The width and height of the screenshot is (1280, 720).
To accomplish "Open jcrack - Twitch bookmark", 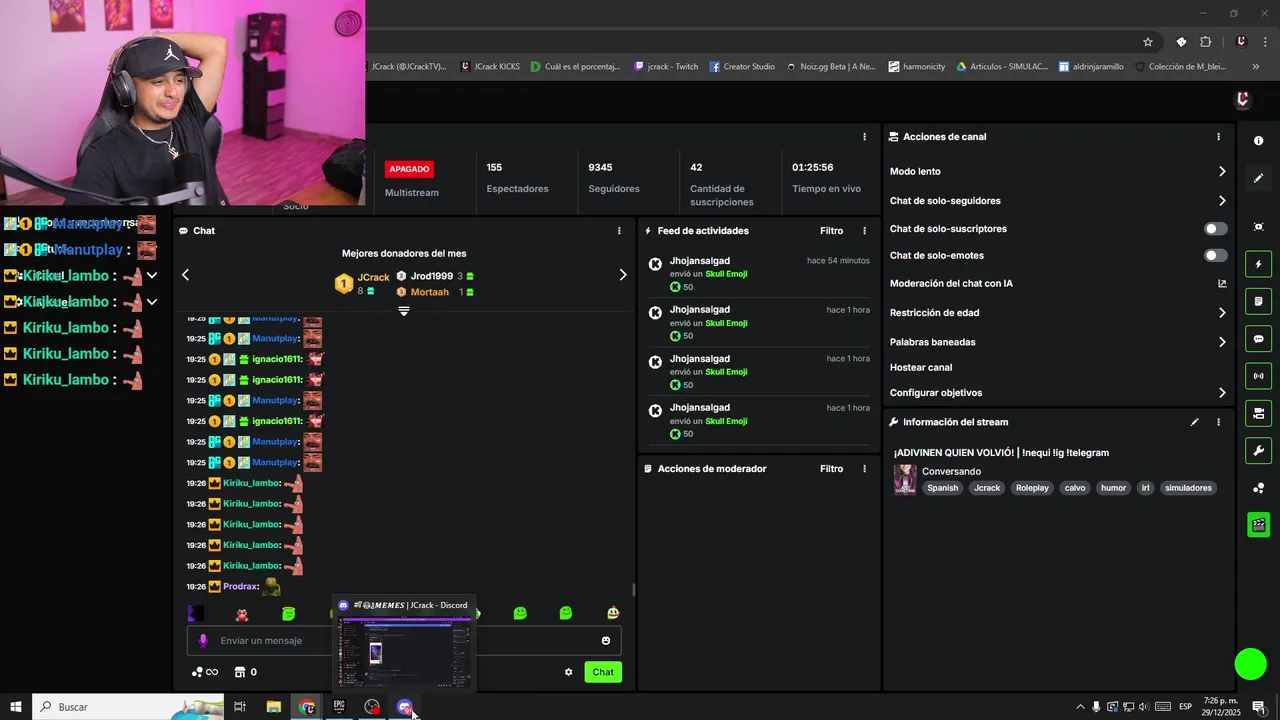I will 666,67.
